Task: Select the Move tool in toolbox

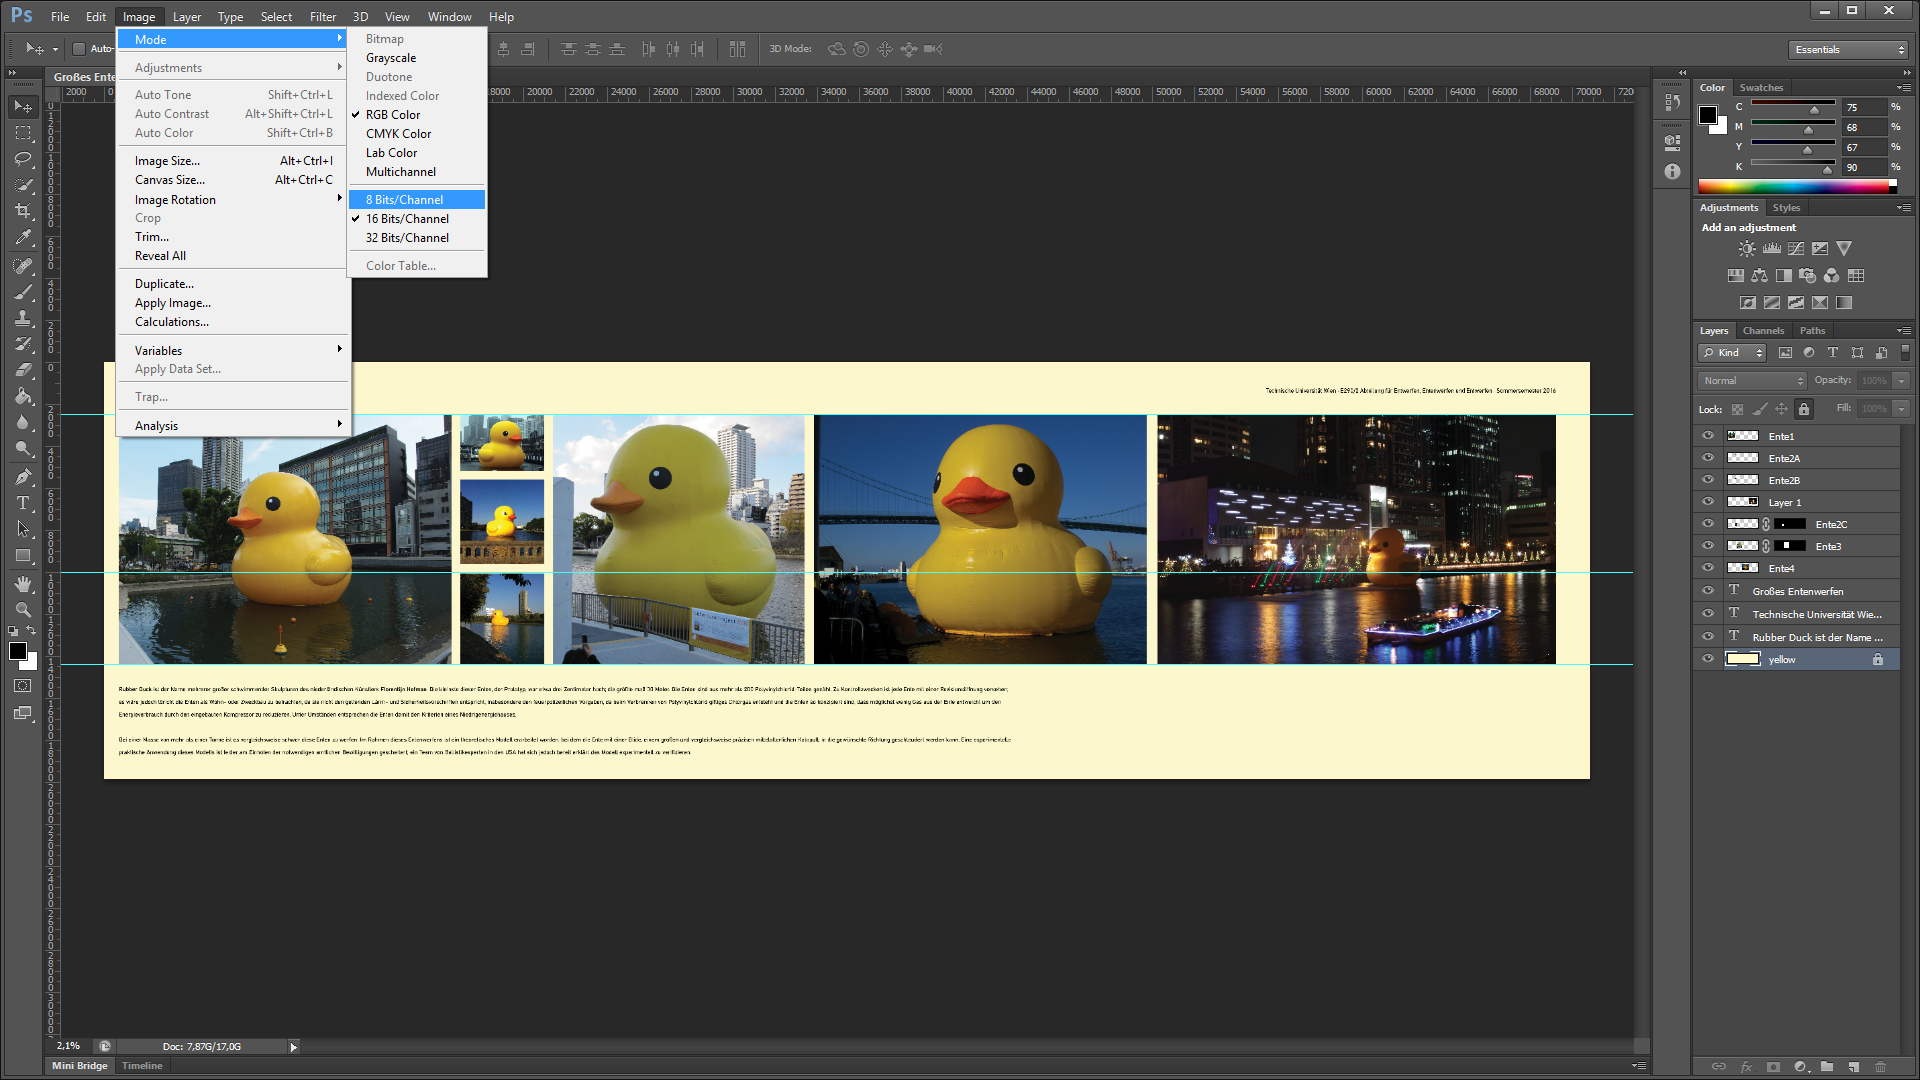Action: pos(23,106)
